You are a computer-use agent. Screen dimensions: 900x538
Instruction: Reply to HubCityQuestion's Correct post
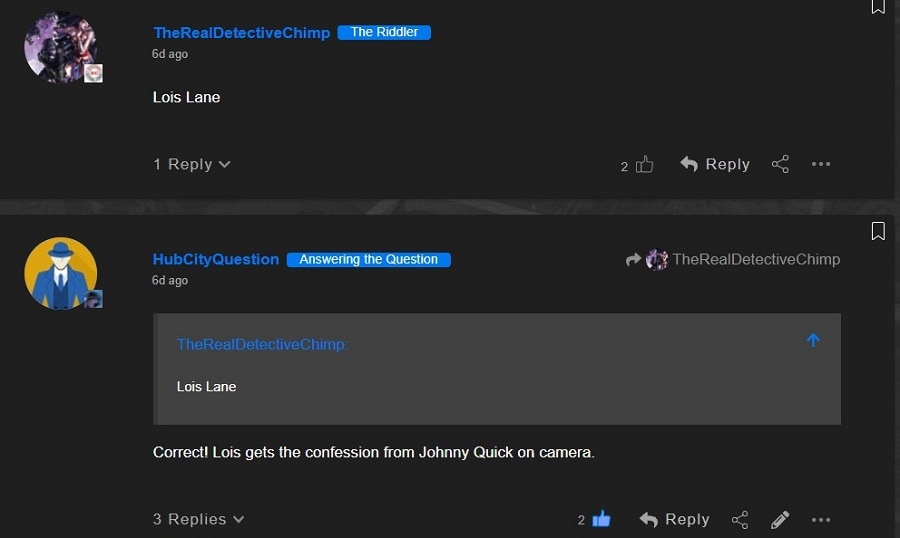point(674,519)
